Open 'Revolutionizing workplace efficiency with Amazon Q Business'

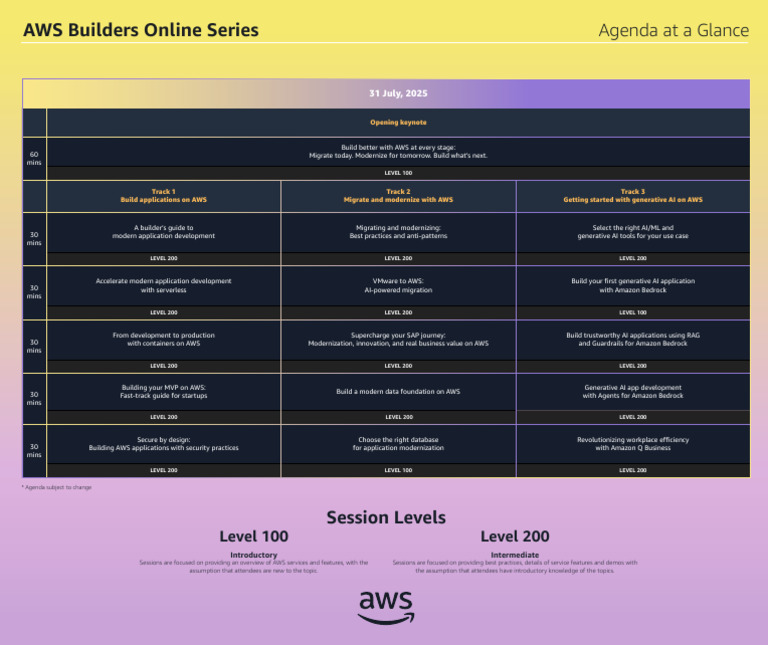(633, 444)
